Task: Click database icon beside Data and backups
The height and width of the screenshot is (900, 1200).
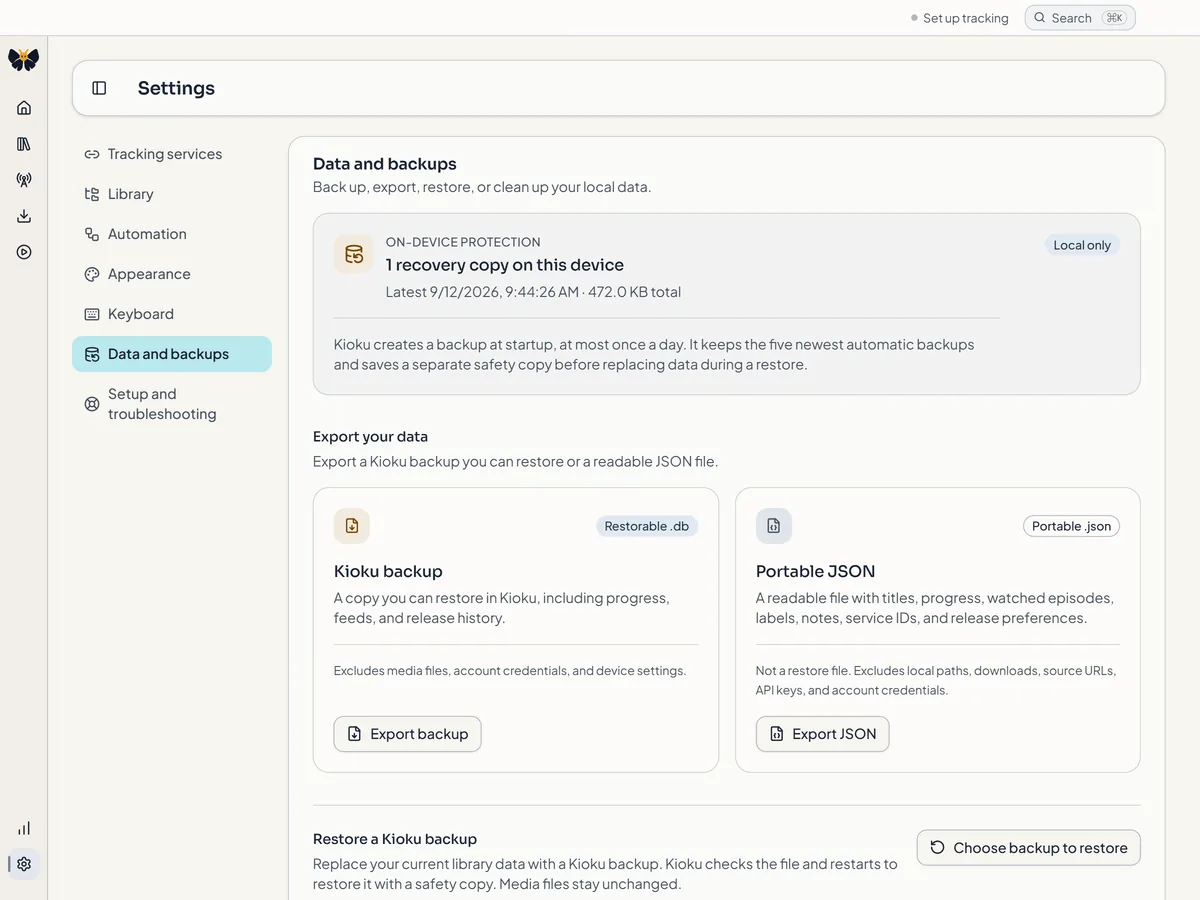Action: [x=92, y=354]
